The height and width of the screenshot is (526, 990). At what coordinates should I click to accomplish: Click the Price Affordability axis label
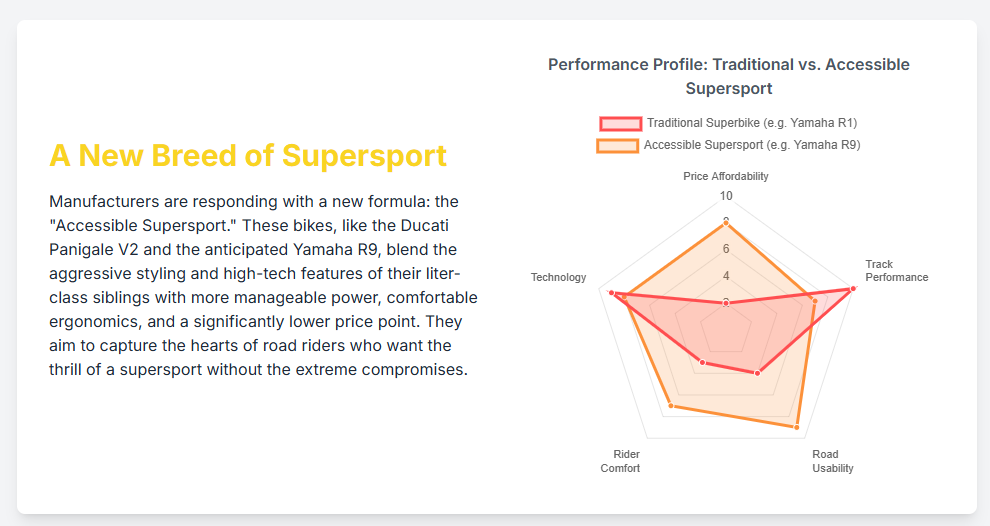(726, 176)
